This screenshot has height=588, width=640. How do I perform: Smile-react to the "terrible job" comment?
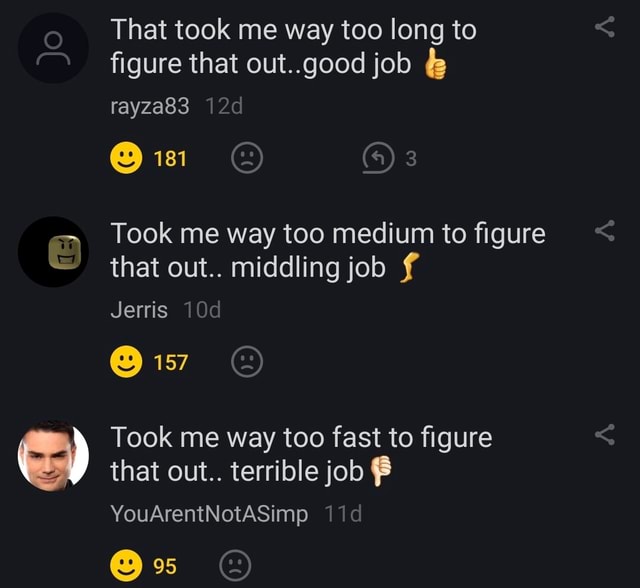coord(126,566)
